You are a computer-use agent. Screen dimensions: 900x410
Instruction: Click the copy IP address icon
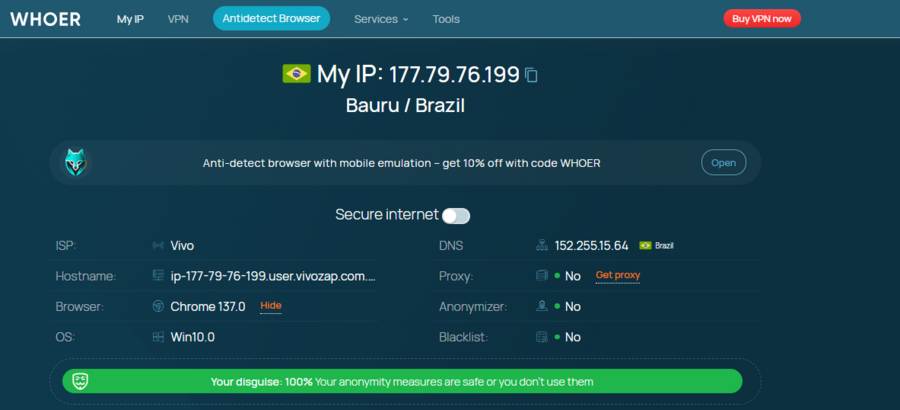tap(532, 75)
